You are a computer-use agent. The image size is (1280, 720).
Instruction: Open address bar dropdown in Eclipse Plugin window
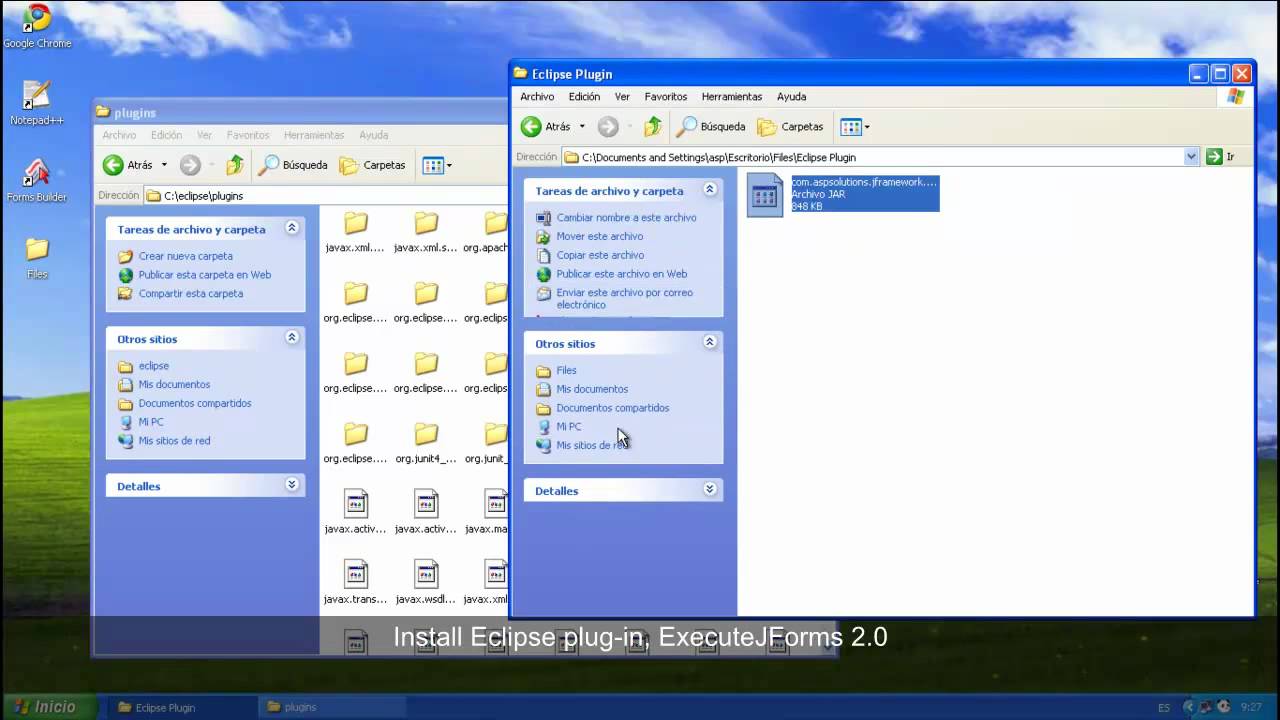coord(1191,157)
